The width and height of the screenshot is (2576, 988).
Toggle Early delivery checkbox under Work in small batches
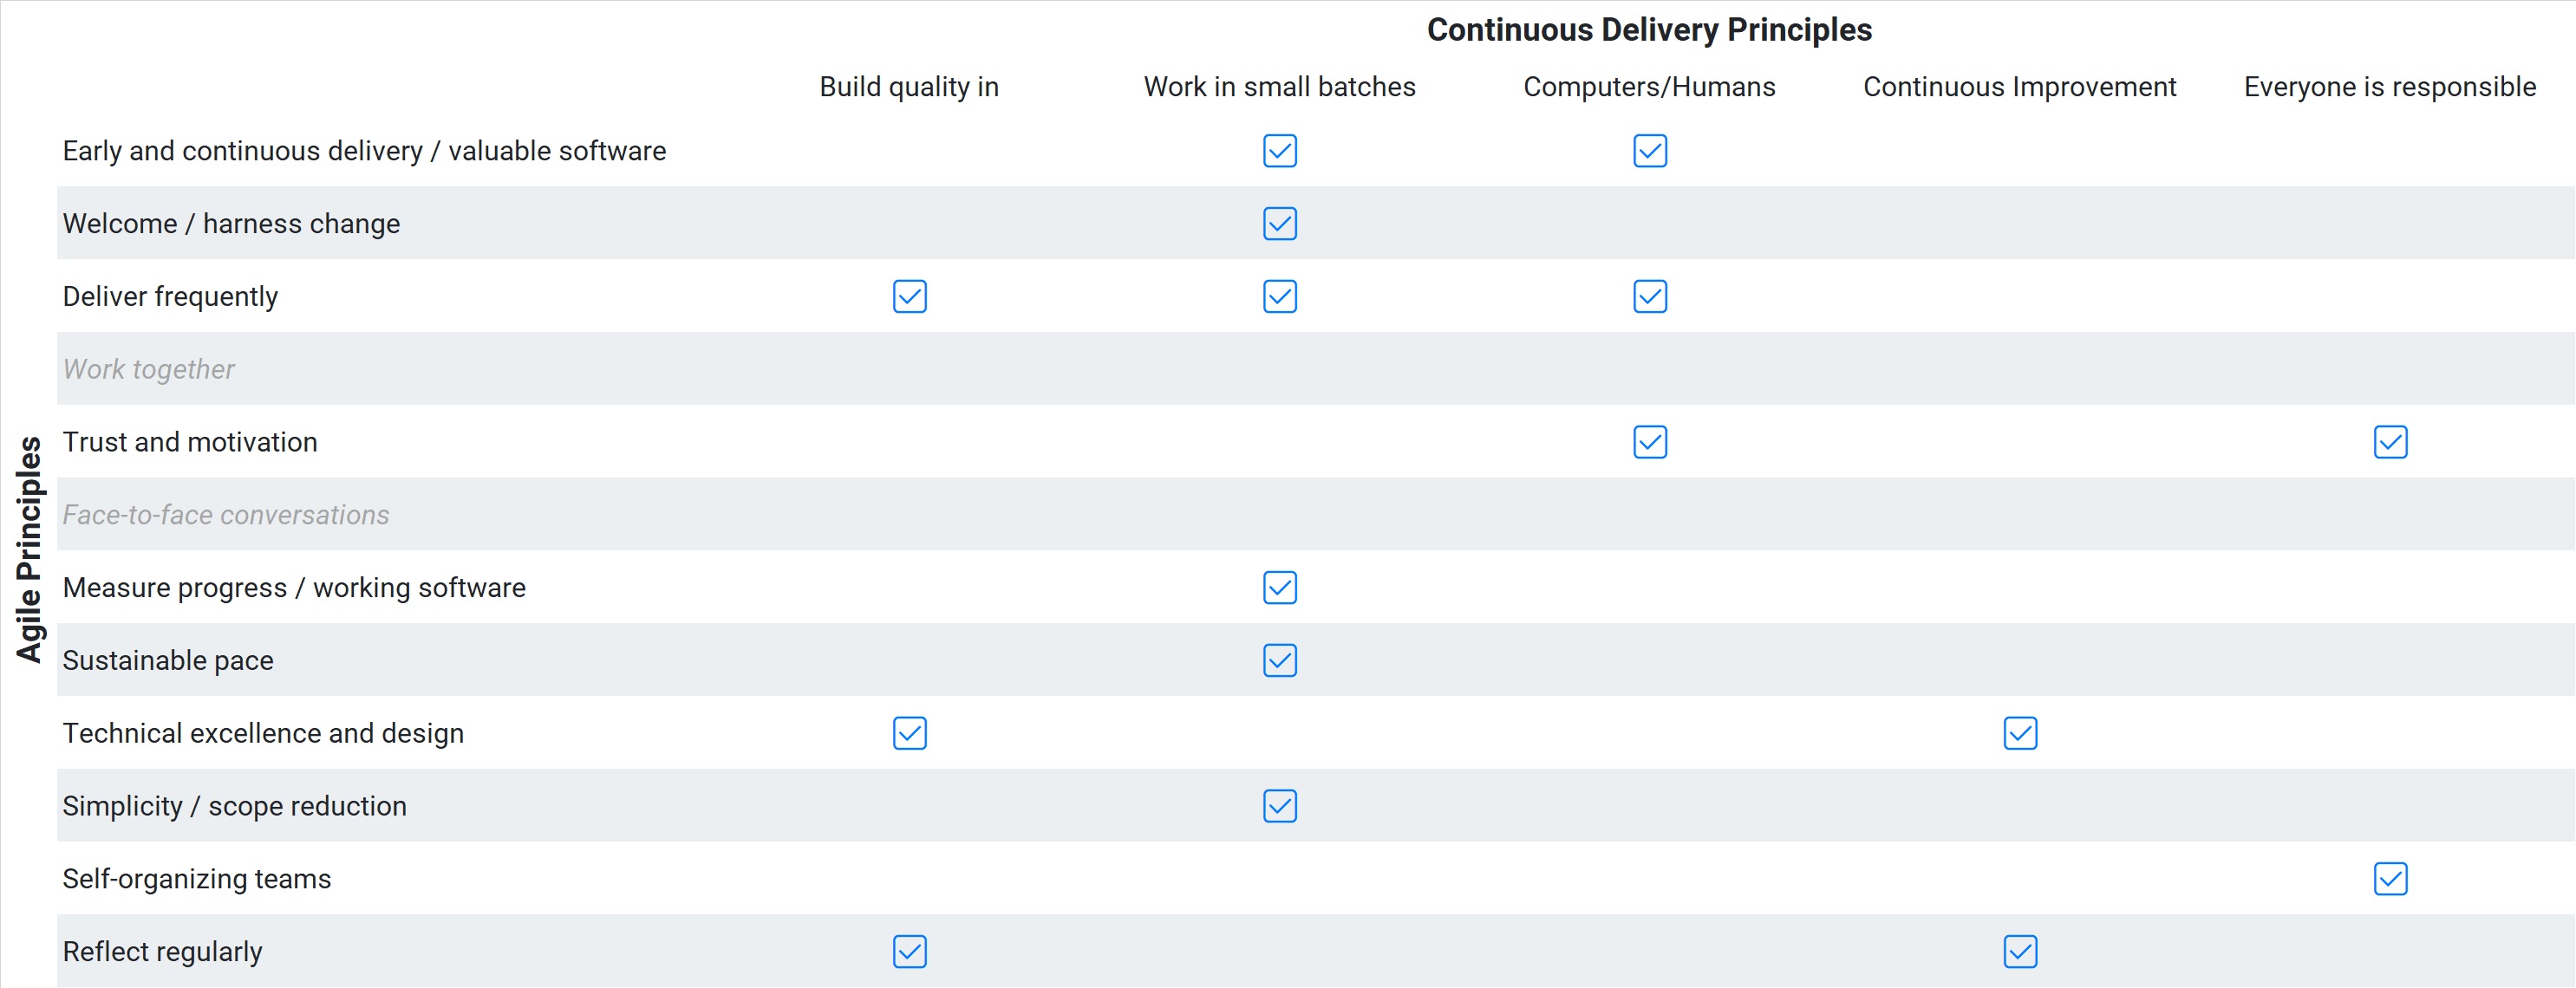click(x=1280, y=151)
